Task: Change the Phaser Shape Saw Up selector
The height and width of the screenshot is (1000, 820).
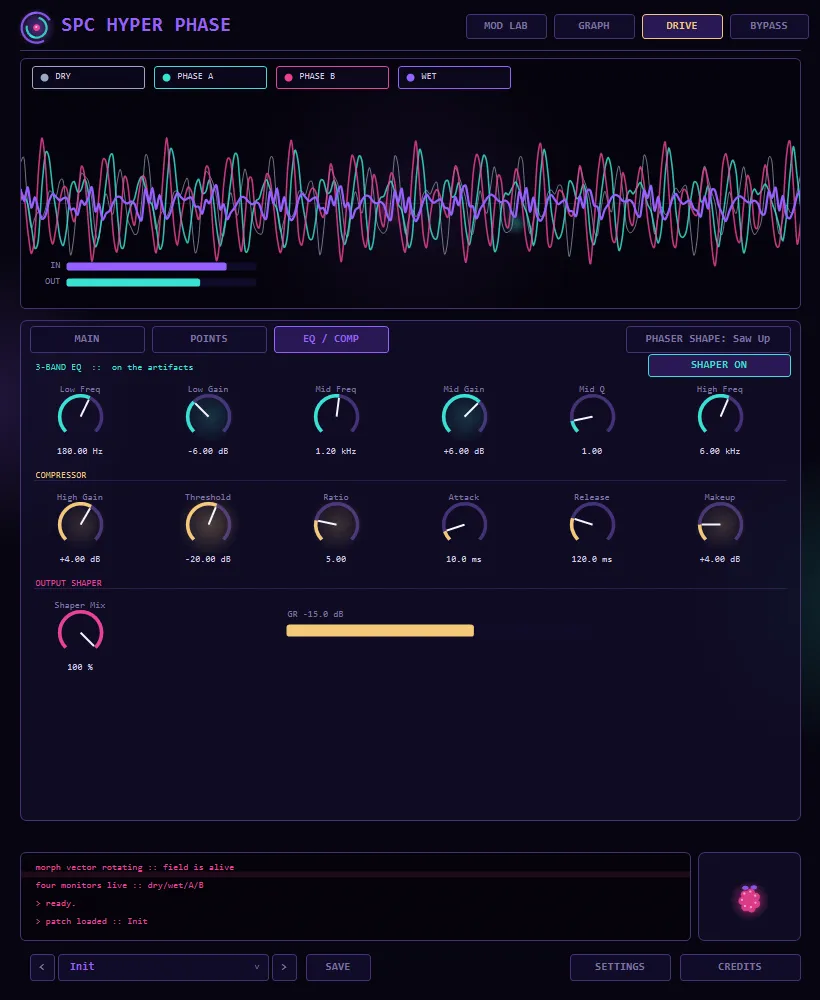Action: (708, 339)
